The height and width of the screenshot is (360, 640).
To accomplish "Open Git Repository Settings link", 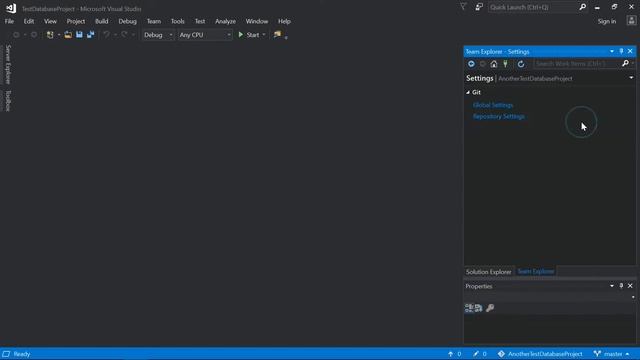I will point(499,117).
